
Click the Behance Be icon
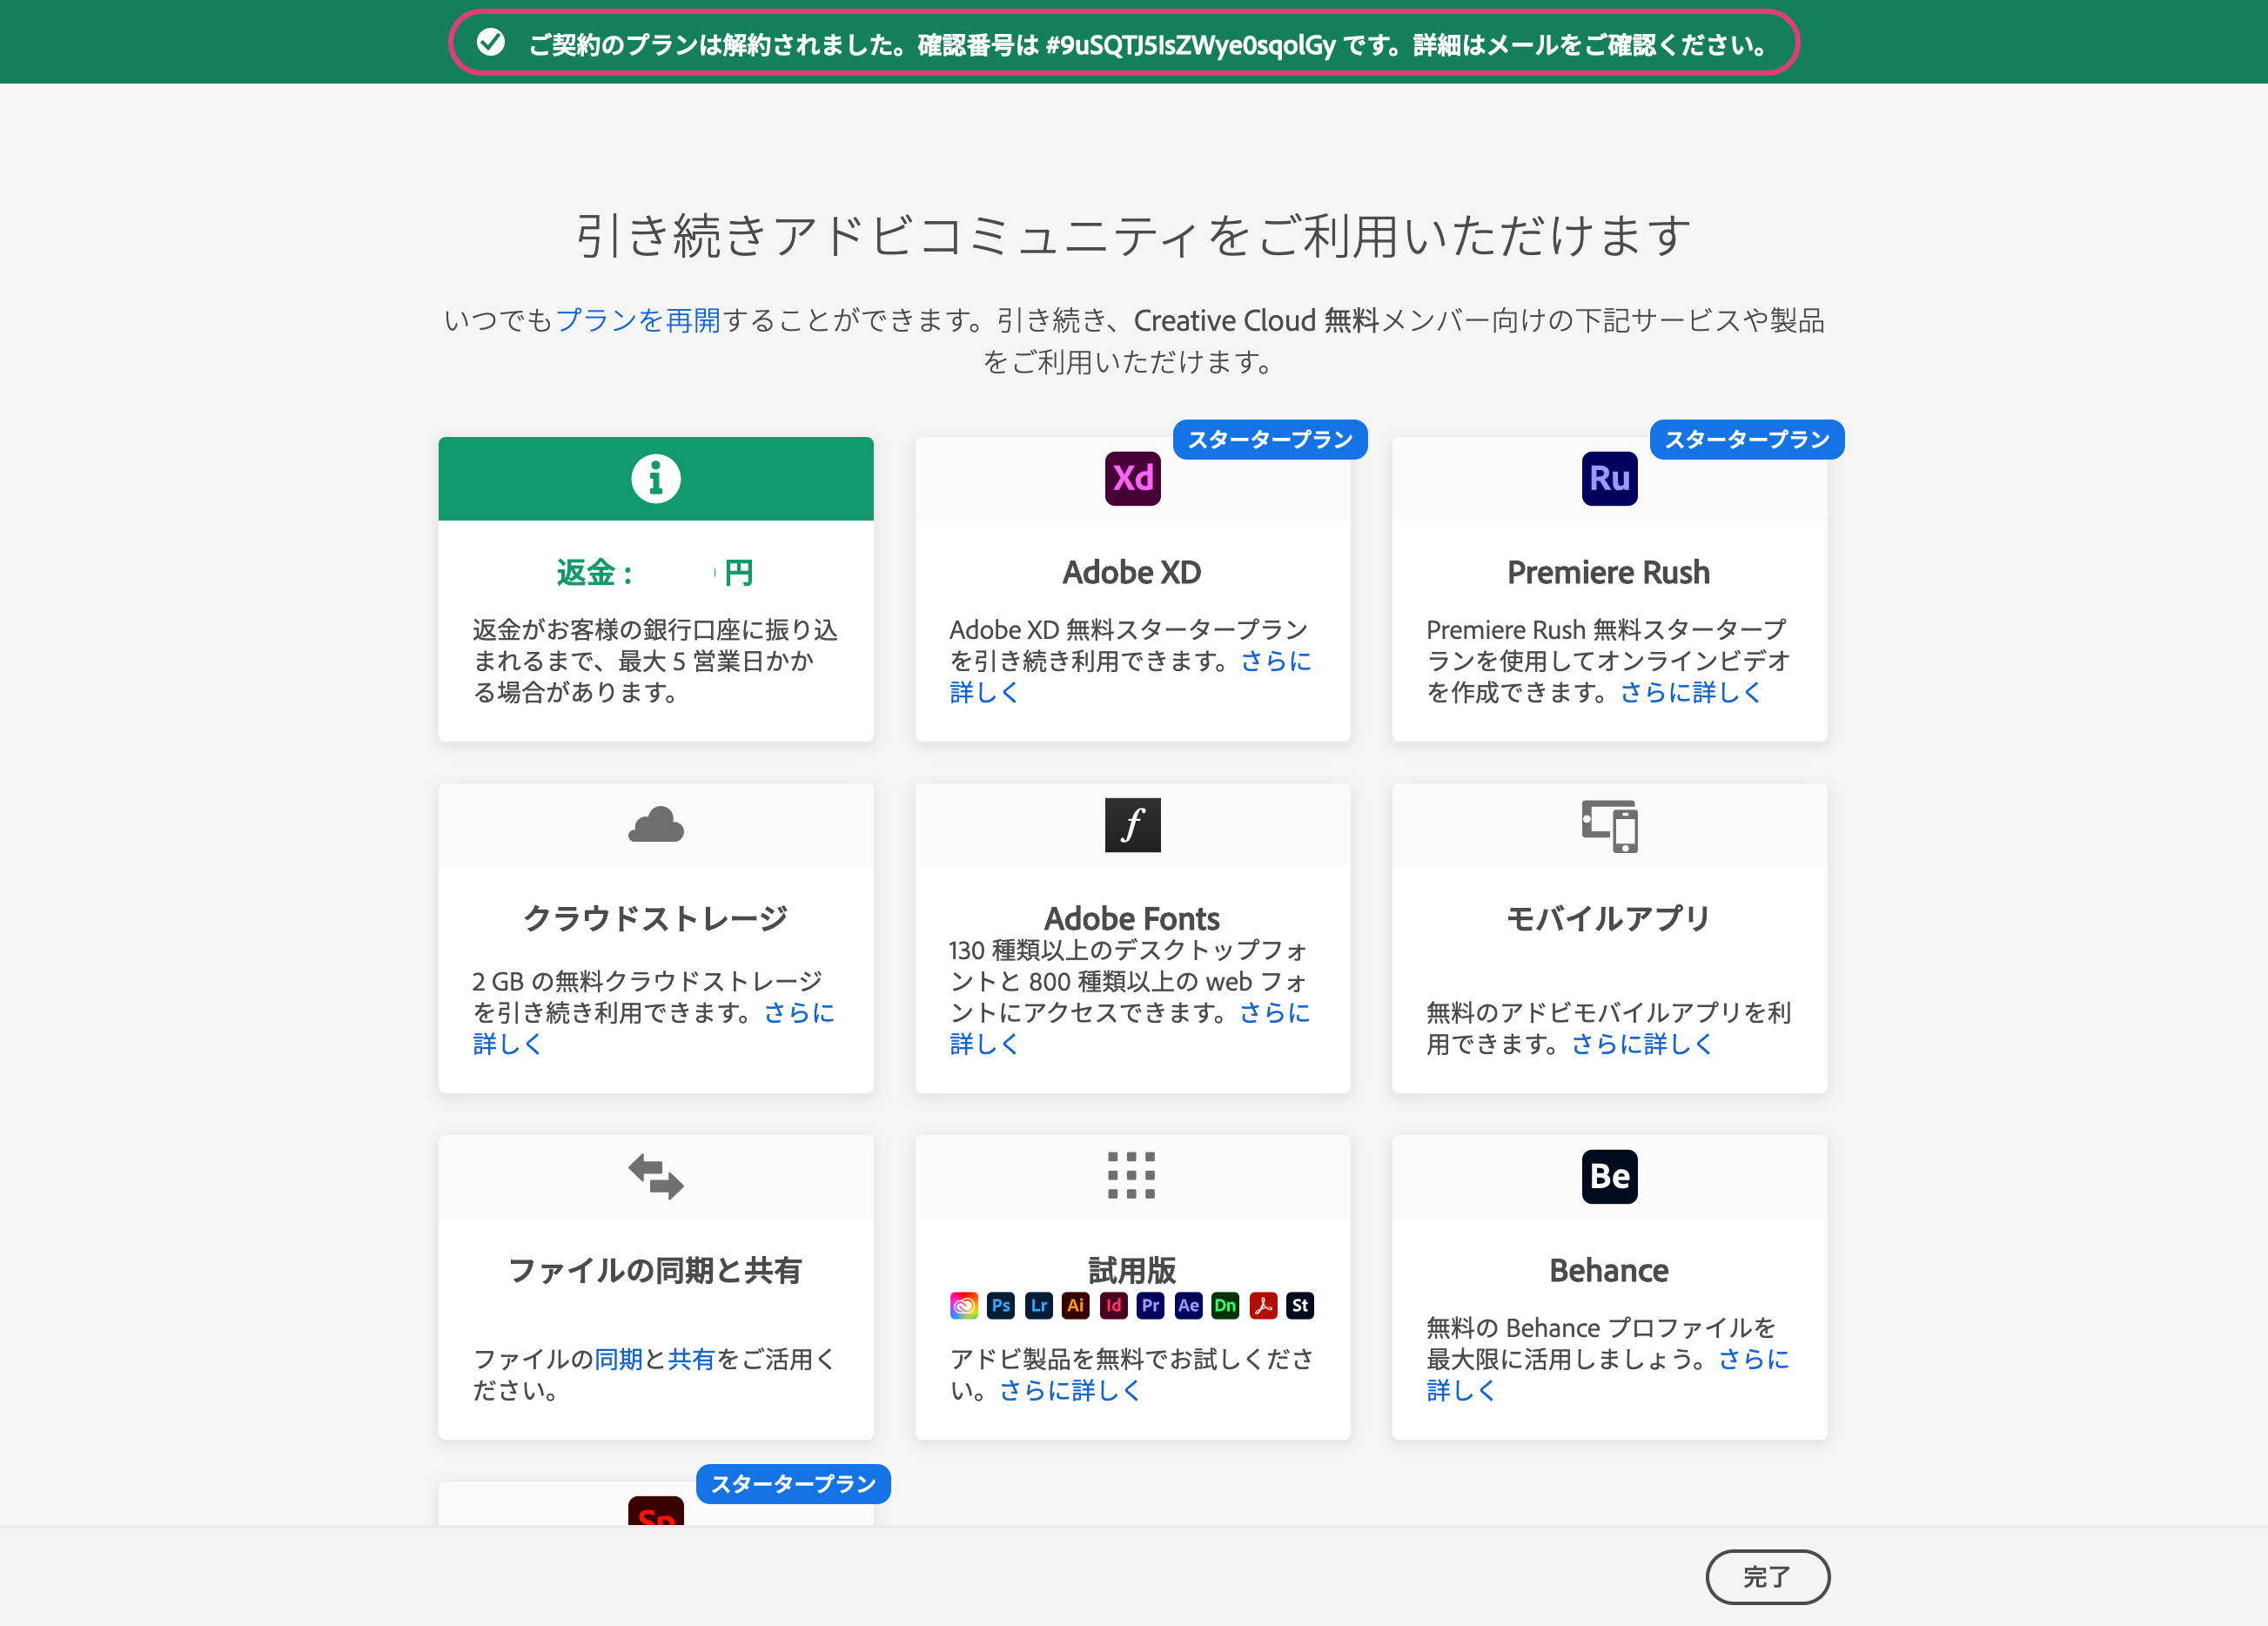(x=1609, y=1176)
